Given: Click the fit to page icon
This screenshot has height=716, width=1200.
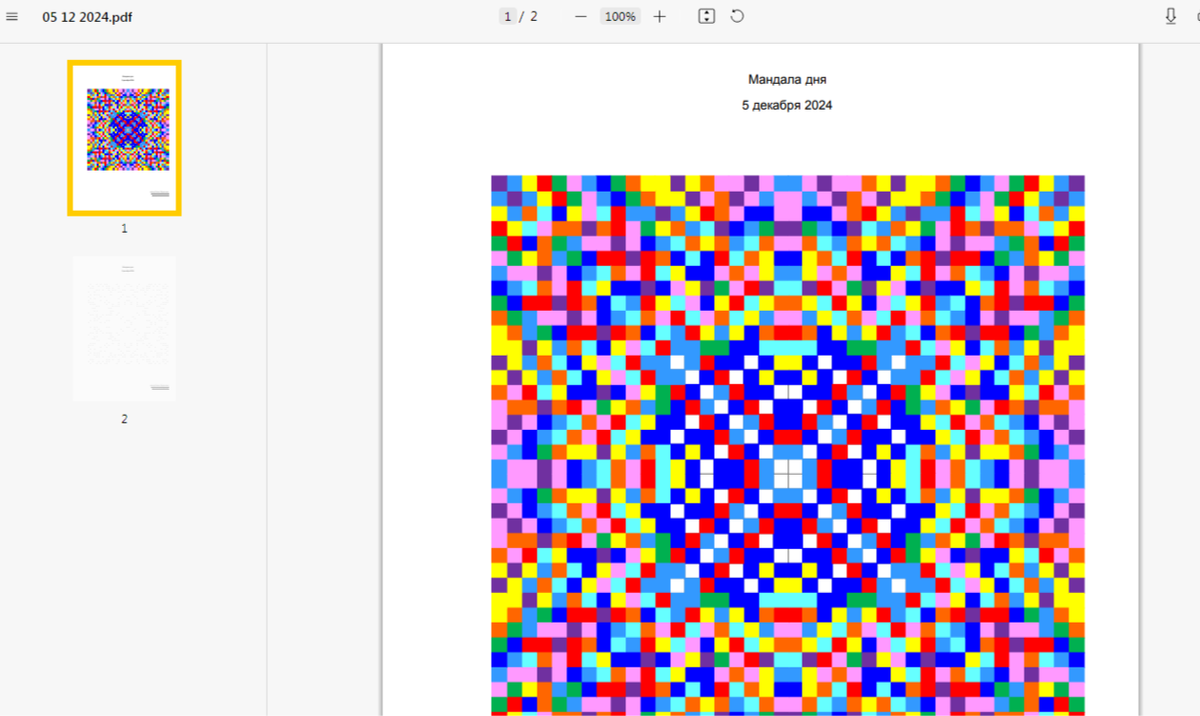Looking at the screenshot, I should pos(707,17).
